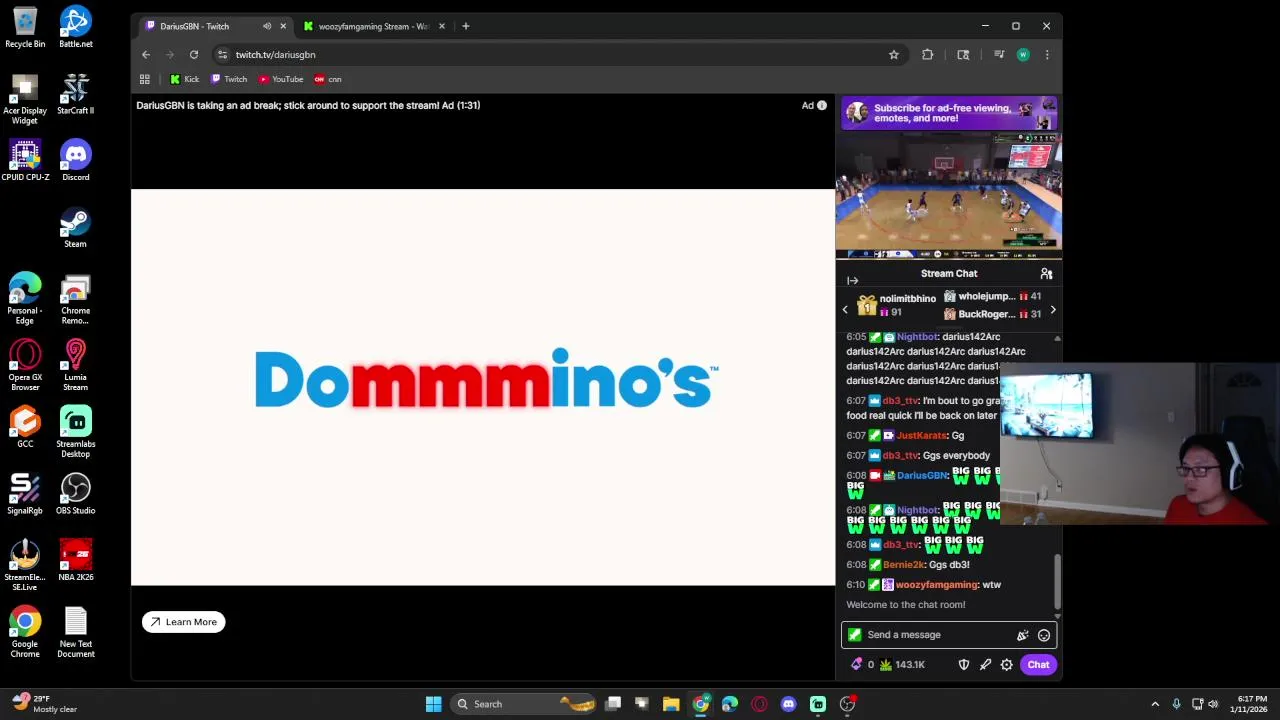Screen dimensions: 1280x720
Task: Switch to the woozyfamgaming Stream tab
Action: [x=373, y=26]
